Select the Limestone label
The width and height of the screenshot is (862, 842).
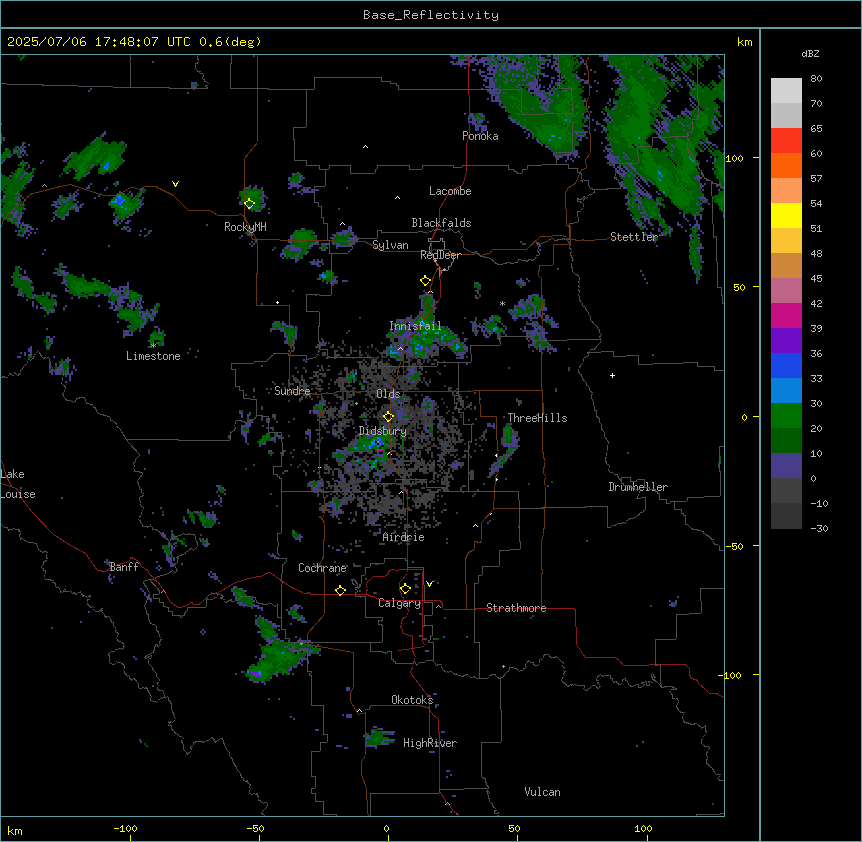[x=153, y=356]
